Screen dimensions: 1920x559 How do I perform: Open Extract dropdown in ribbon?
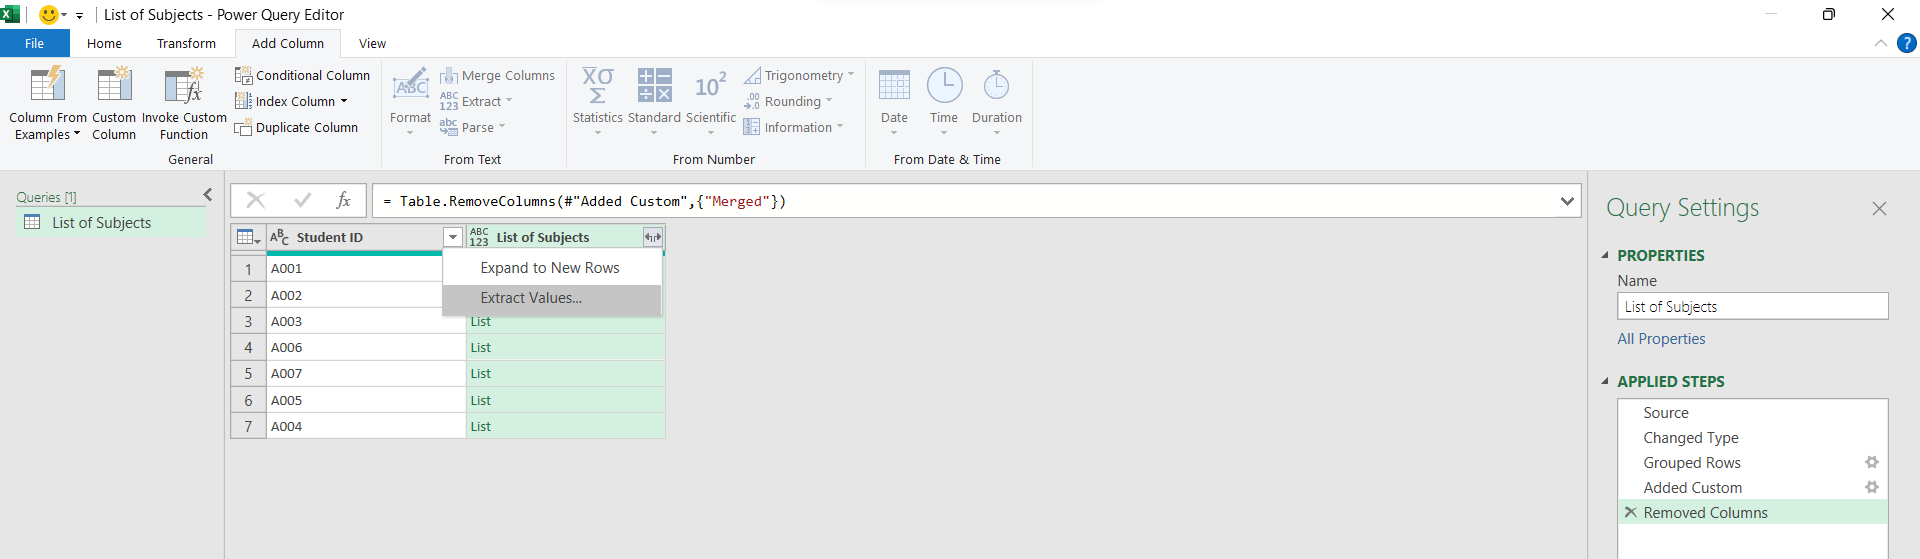(476, 101)
